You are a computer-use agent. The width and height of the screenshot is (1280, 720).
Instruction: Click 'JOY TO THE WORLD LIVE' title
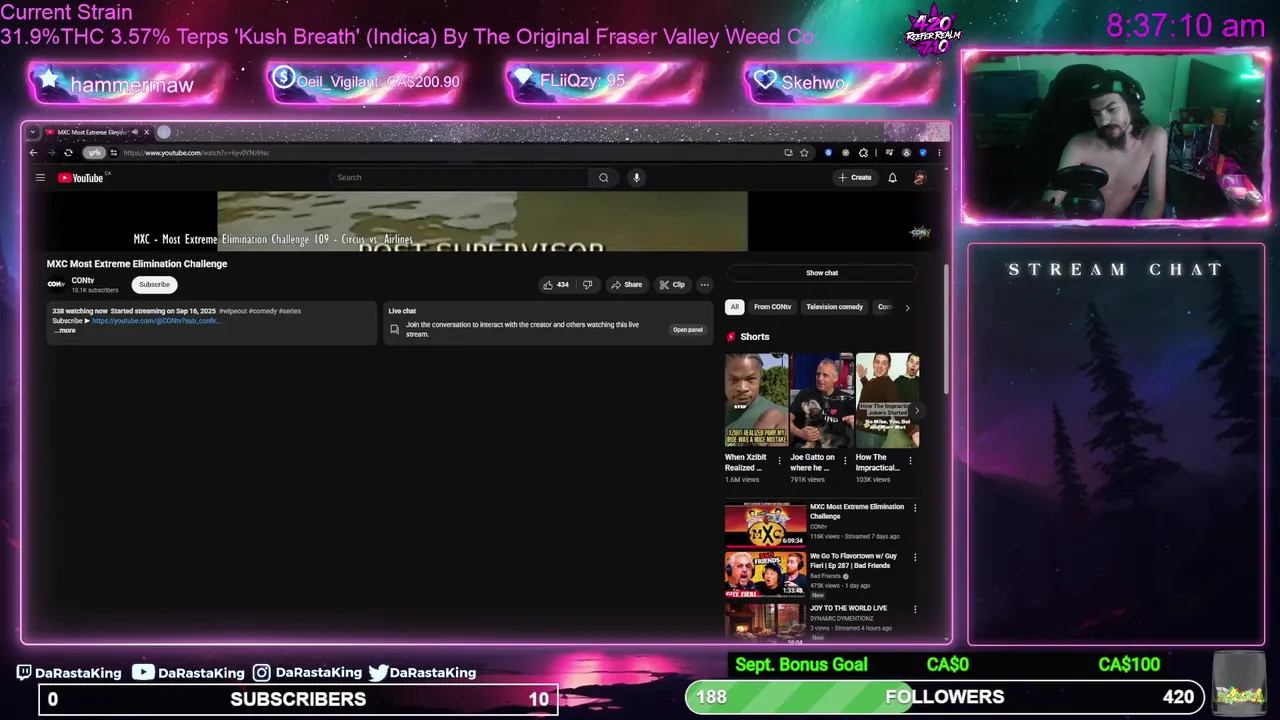click(848, 608)
